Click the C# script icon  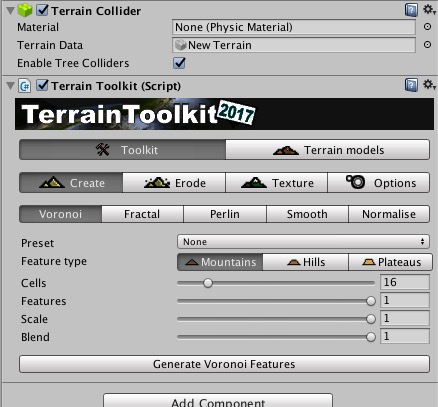pyautogui.click(x=25, y=86)
